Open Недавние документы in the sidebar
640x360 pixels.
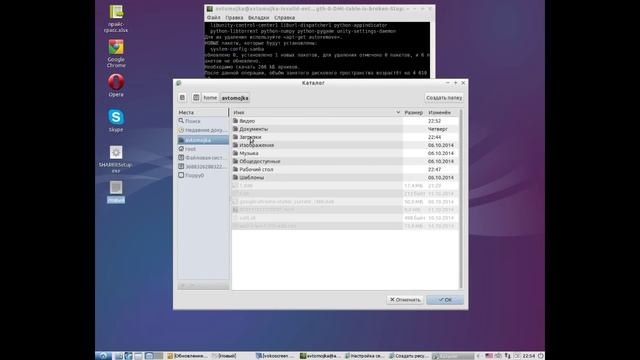tap(203, 130)
